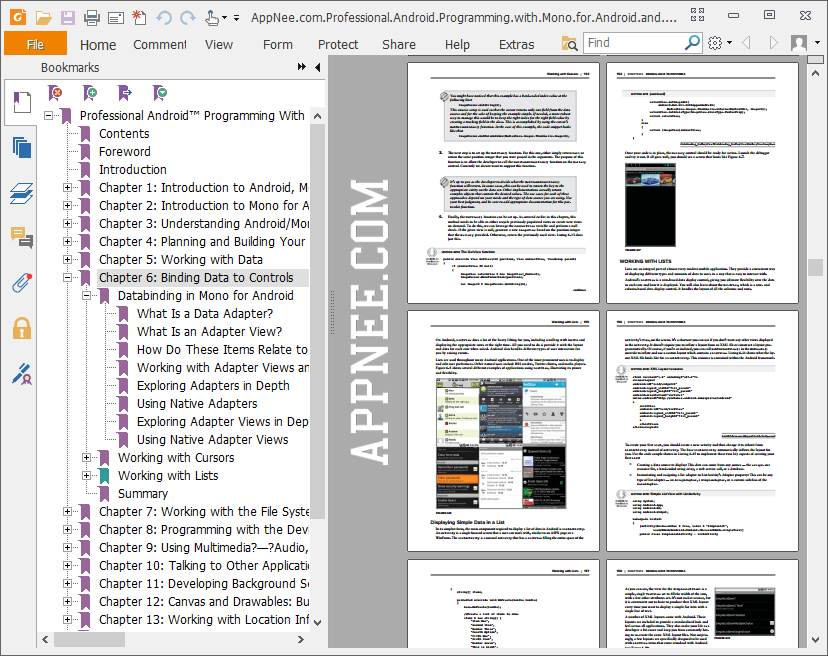Expand the Chapter 7 bookmark node

[x=68, y=511]
